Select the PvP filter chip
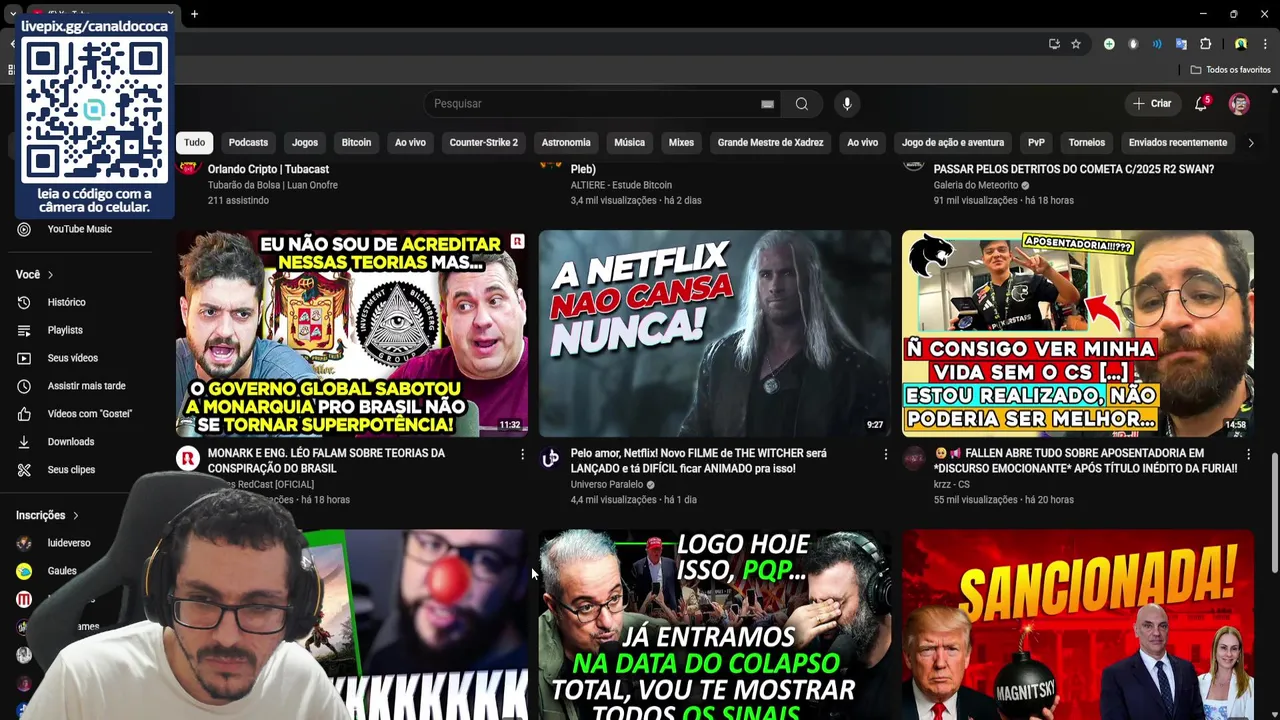 pyautogui.click(x=1036, y=143)
